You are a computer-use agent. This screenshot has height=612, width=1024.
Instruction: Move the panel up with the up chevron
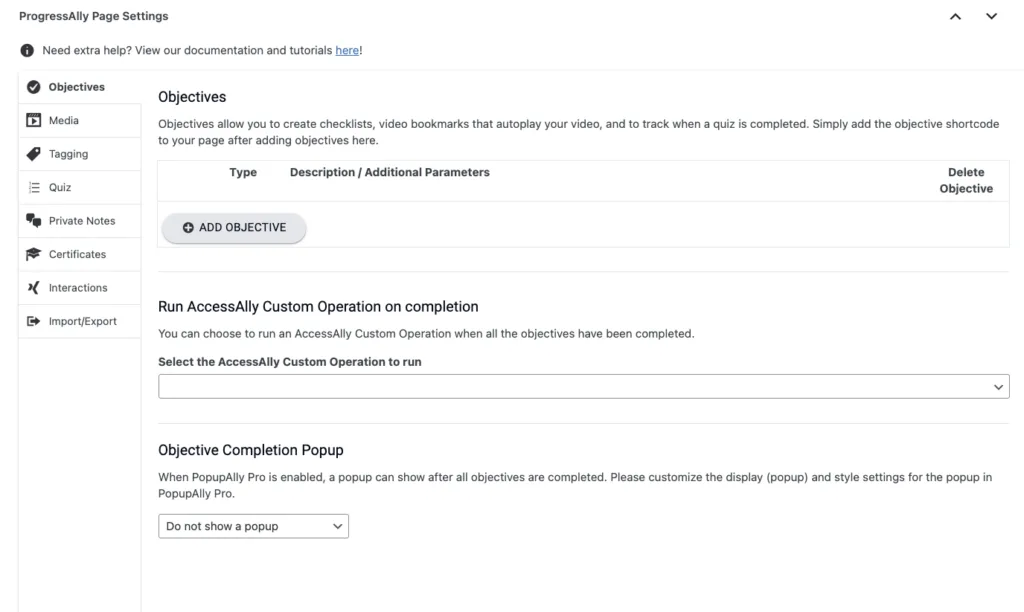[x=956, y=16]
